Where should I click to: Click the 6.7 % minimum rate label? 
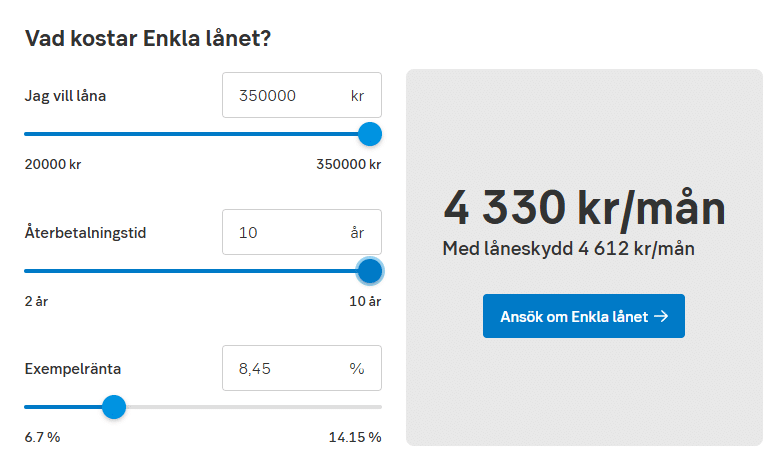43,437
